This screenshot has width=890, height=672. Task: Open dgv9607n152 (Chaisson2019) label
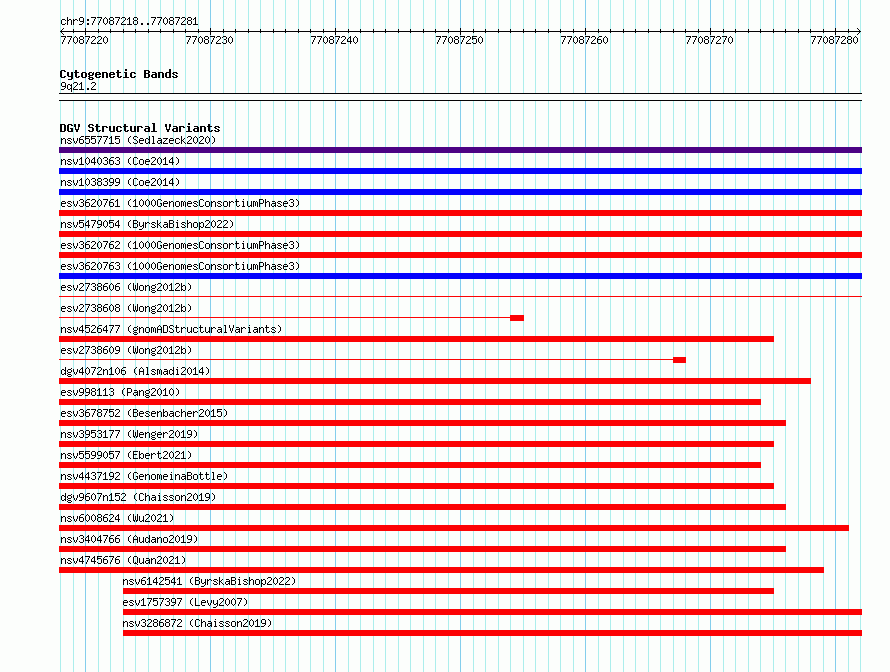(138, 497)
